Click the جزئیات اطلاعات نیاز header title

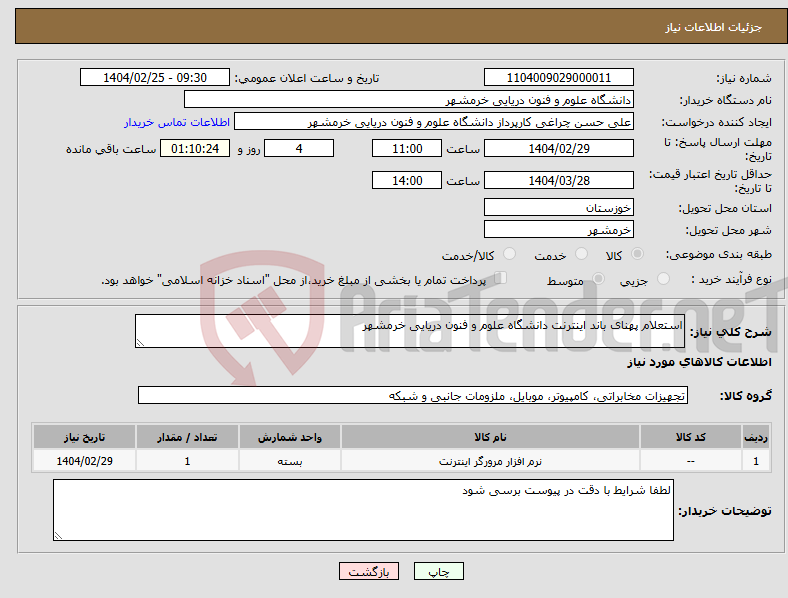click(x=713, y=27)
